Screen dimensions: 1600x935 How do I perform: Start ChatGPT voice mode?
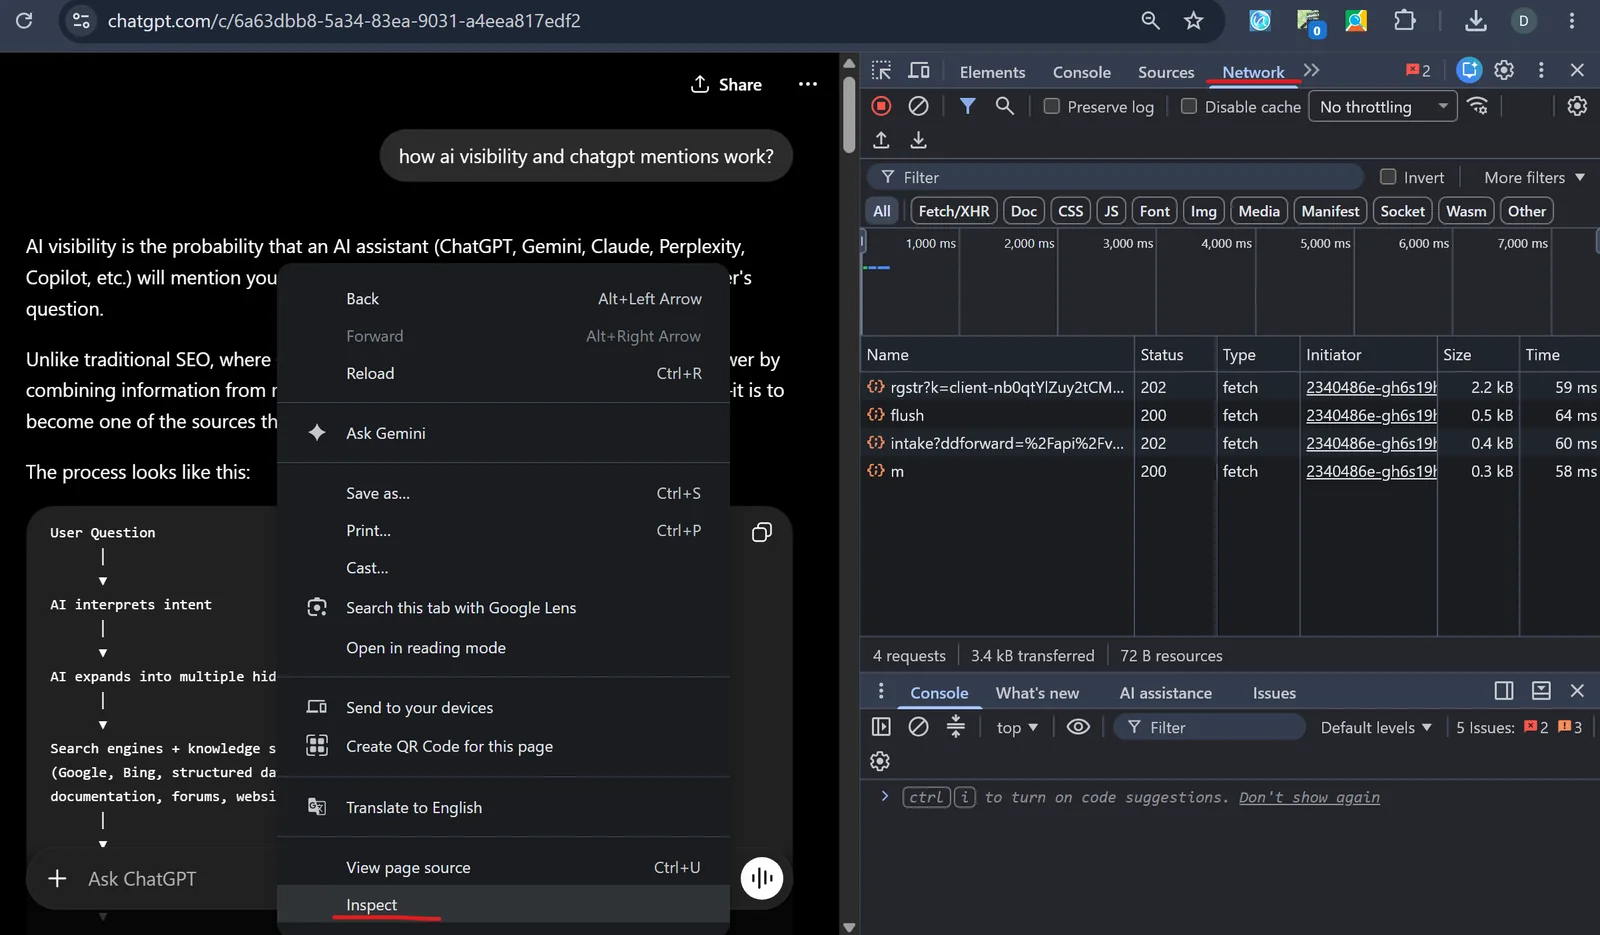762,878
